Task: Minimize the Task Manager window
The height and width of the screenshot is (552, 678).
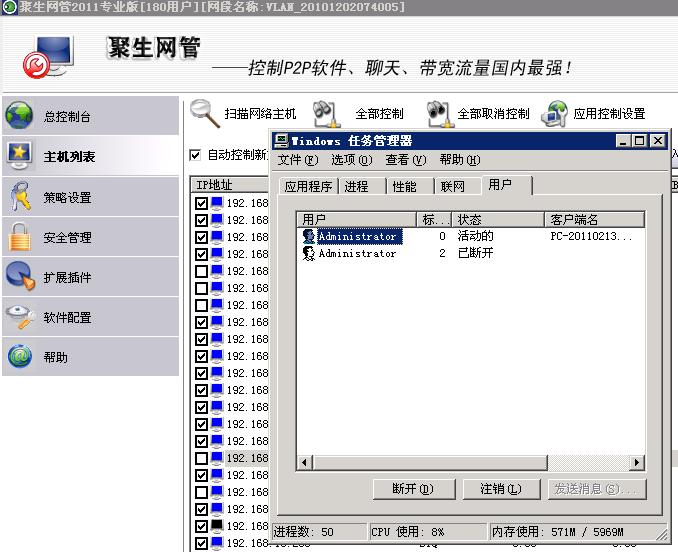Action: point(623,141)
